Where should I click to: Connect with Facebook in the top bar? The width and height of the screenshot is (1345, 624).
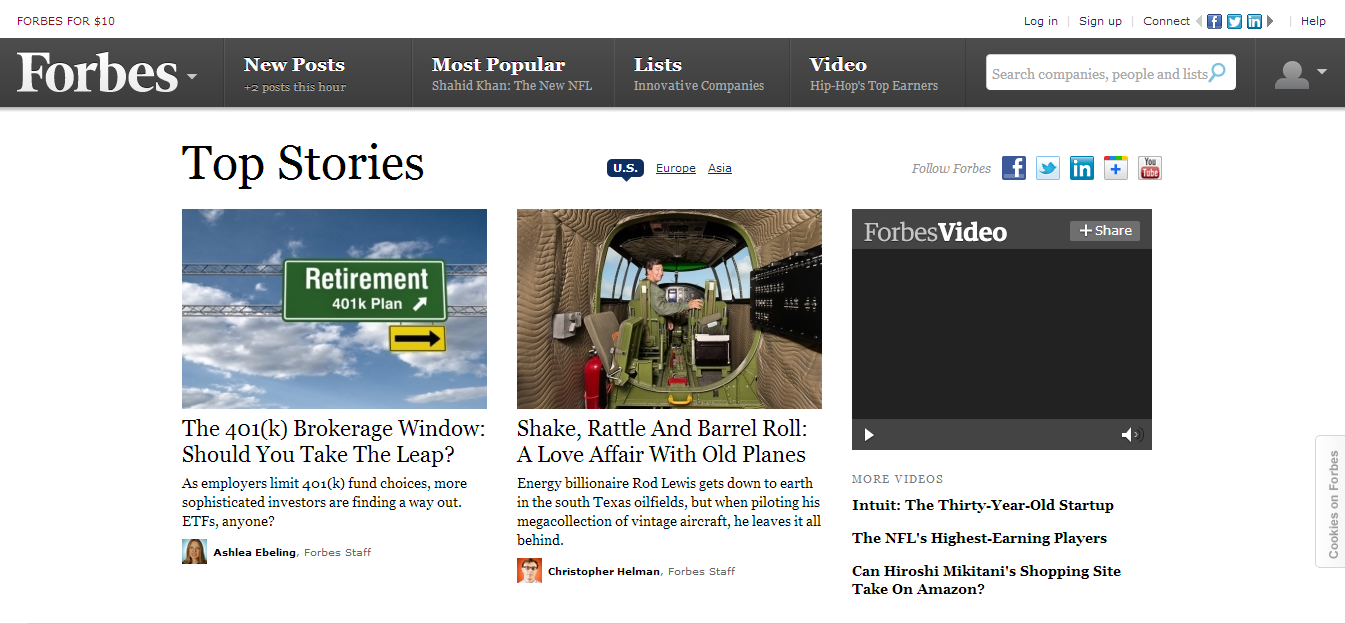click(x=1215, y=21)
